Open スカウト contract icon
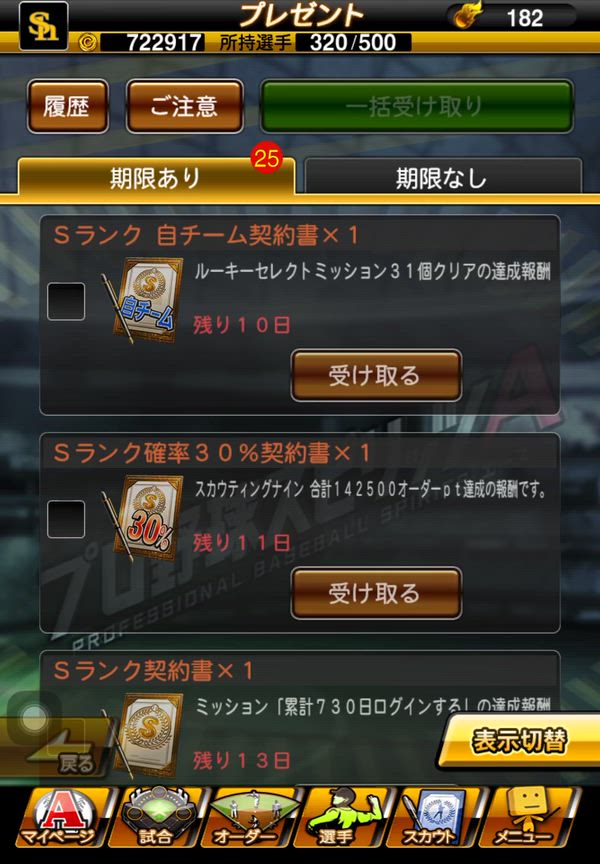 (435, 818)
